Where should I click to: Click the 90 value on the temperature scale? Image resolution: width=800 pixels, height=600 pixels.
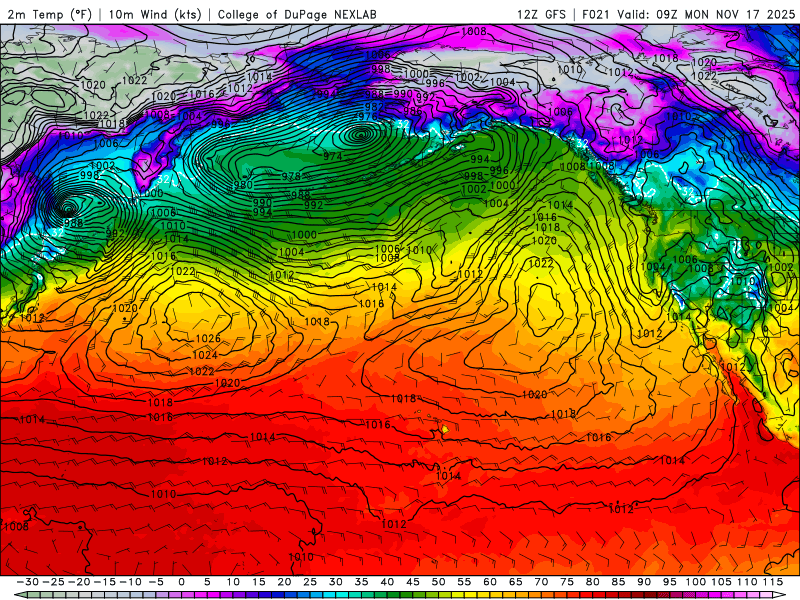(644, 582)
